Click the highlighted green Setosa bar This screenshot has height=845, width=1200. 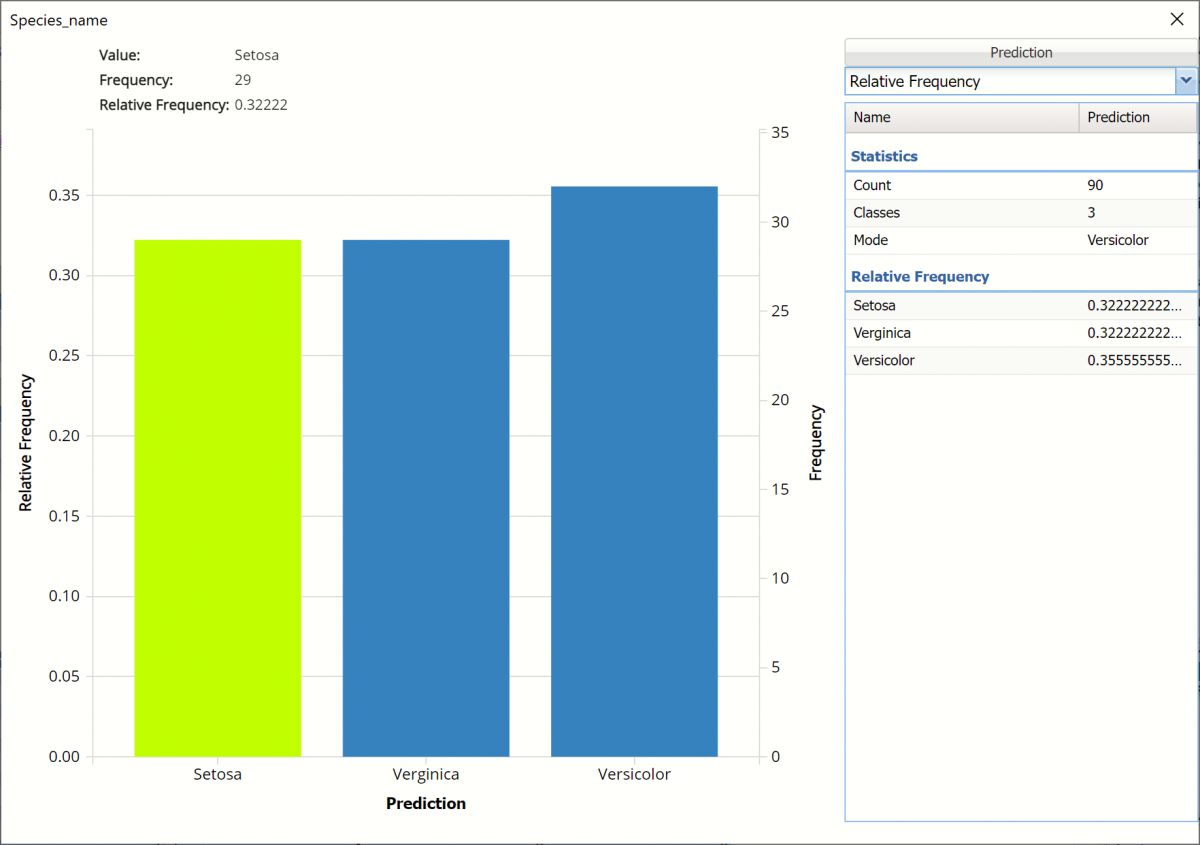point(217,500)
